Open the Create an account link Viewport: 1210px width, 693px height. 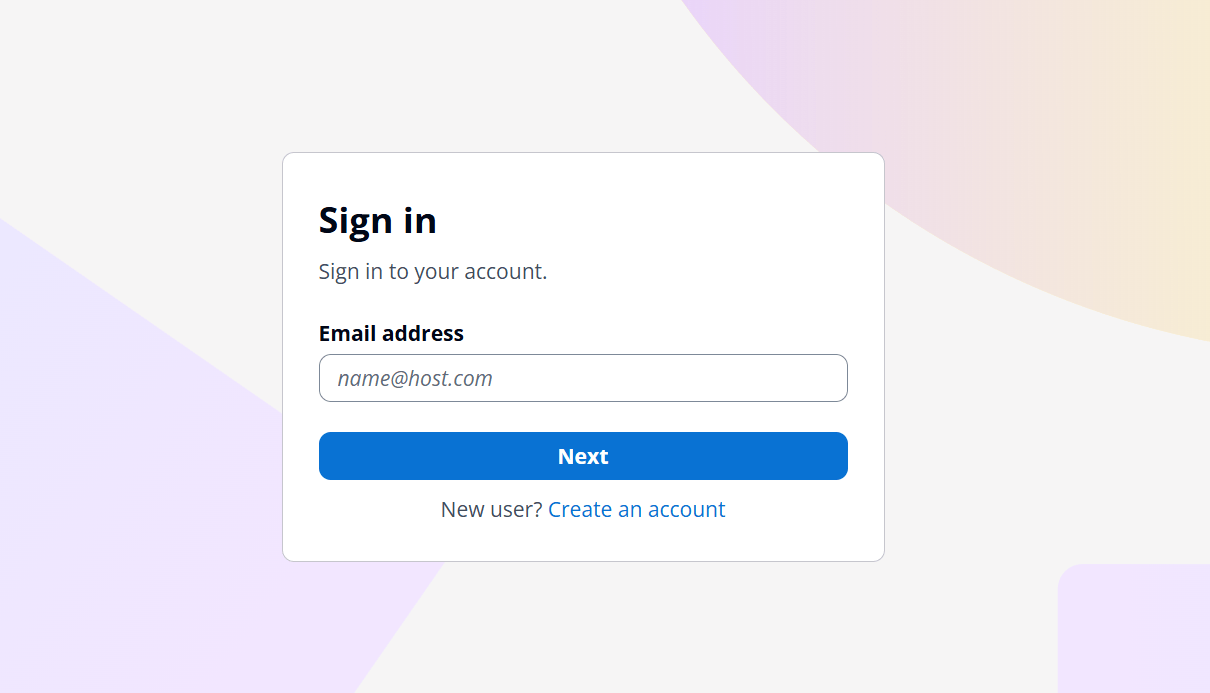(636, 510)
